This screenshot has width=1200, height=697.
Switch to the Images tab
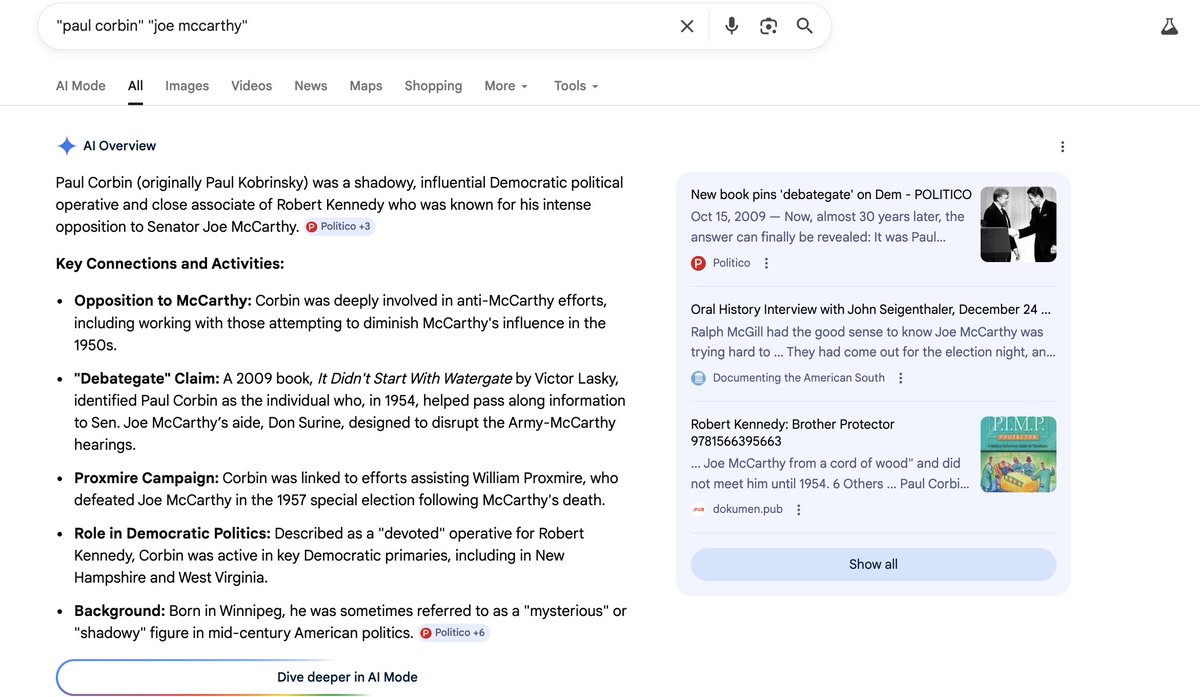pos(187,86)
